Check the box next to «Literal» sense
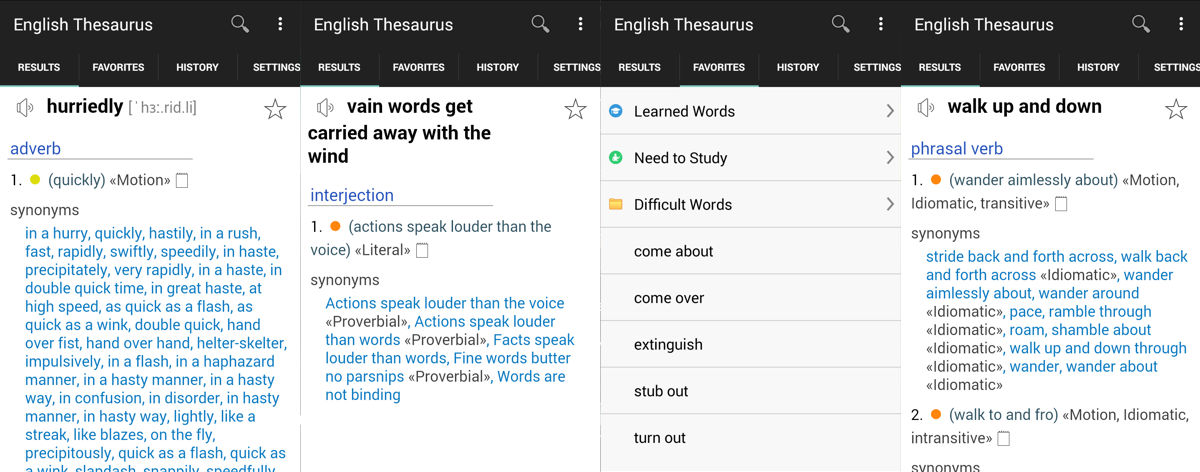The image size is (1200, 472). tap(422, 251)
